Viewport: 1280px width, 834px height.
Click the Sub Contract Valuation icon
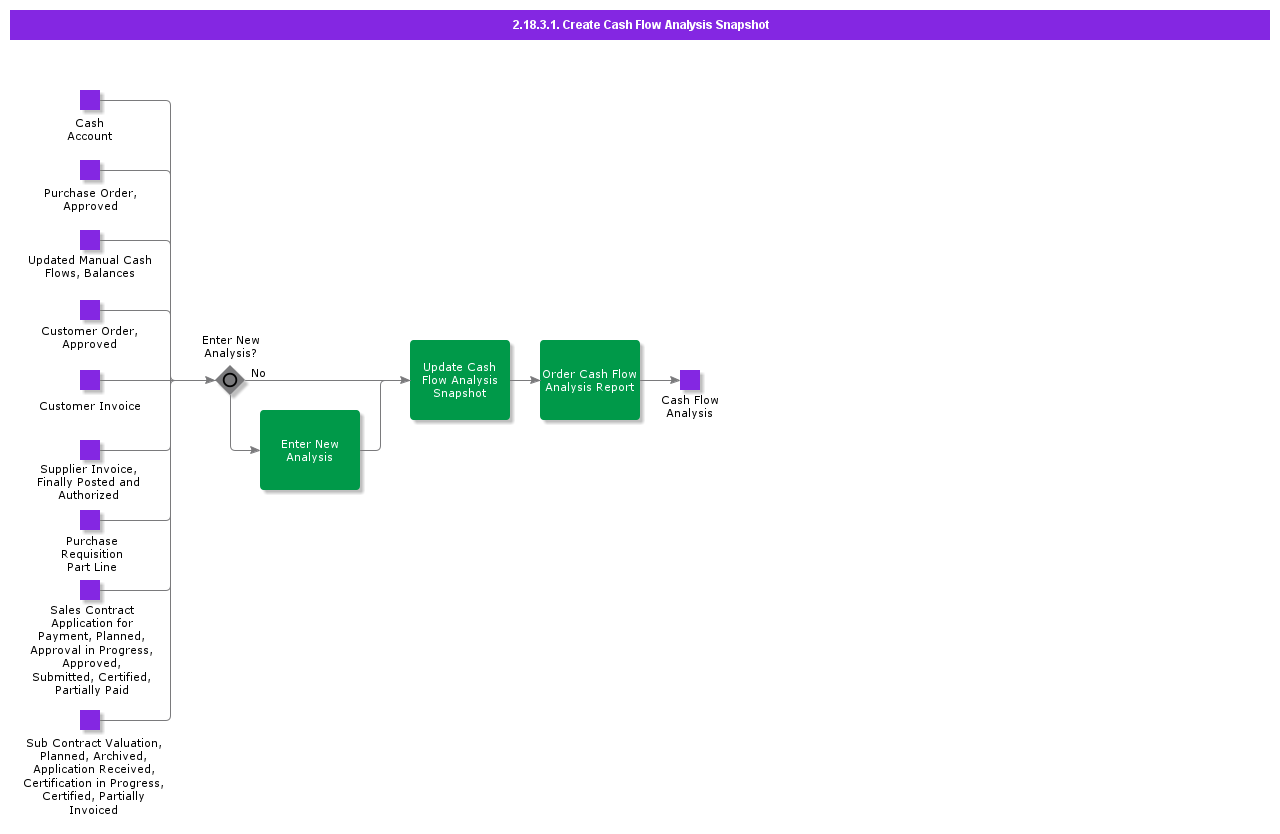point(90,719)
